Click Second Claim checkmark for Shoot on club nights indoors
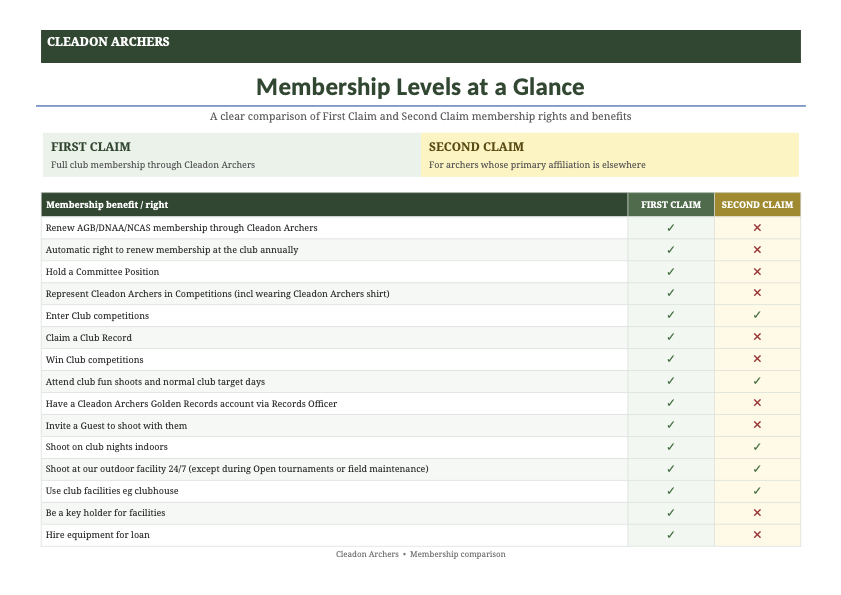The image size is (841, 595). (x=757, y=447)
